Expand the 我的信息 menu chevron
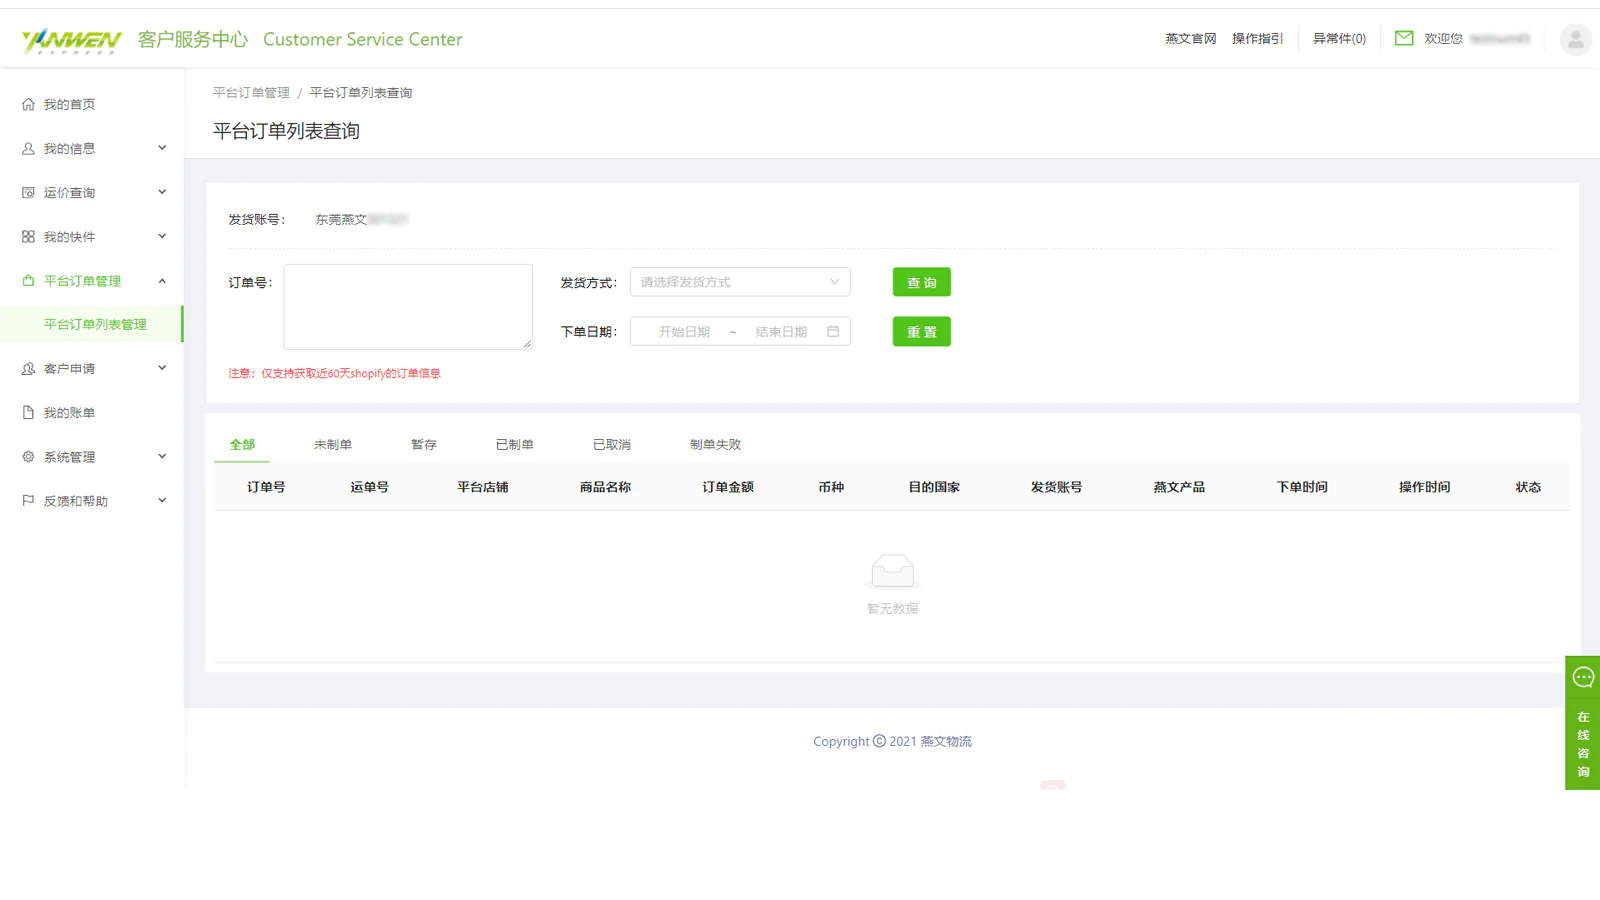 pyautogui.click(x=162, y=148)
